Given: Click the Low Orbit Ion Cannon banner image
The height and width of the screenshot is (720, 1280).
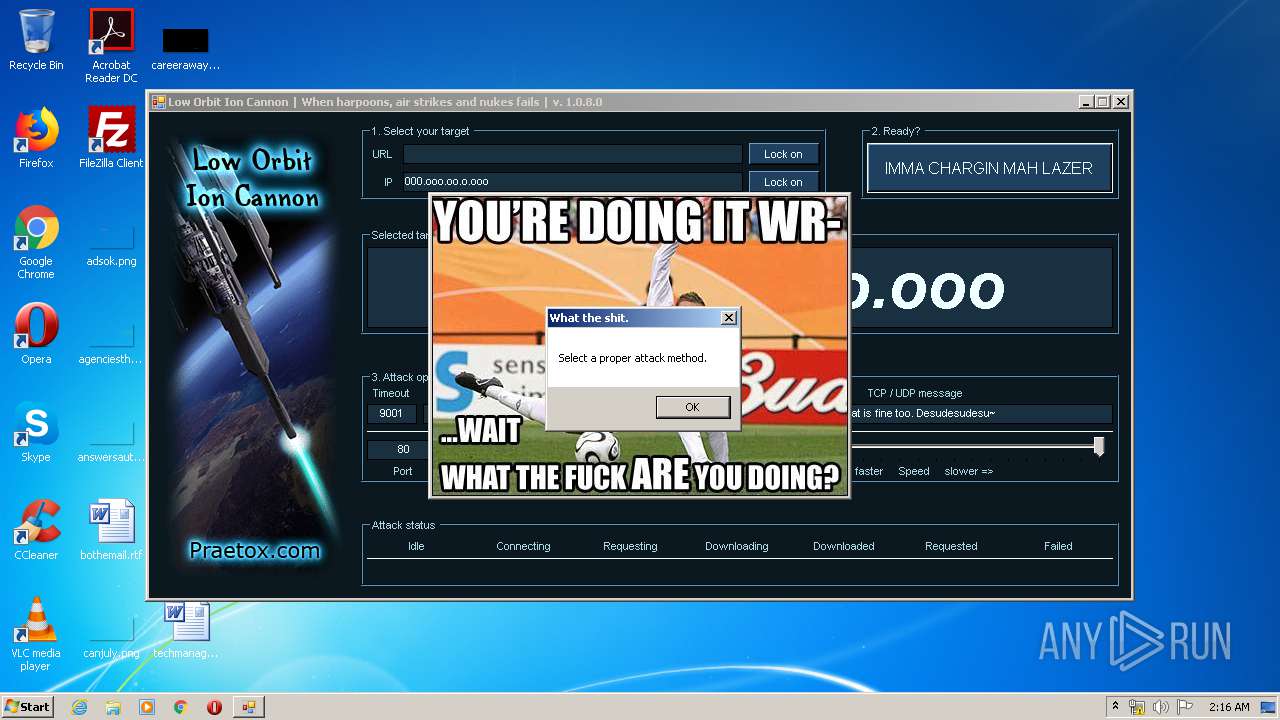Looking at the screenshot, I should click(x=254, y=353).
